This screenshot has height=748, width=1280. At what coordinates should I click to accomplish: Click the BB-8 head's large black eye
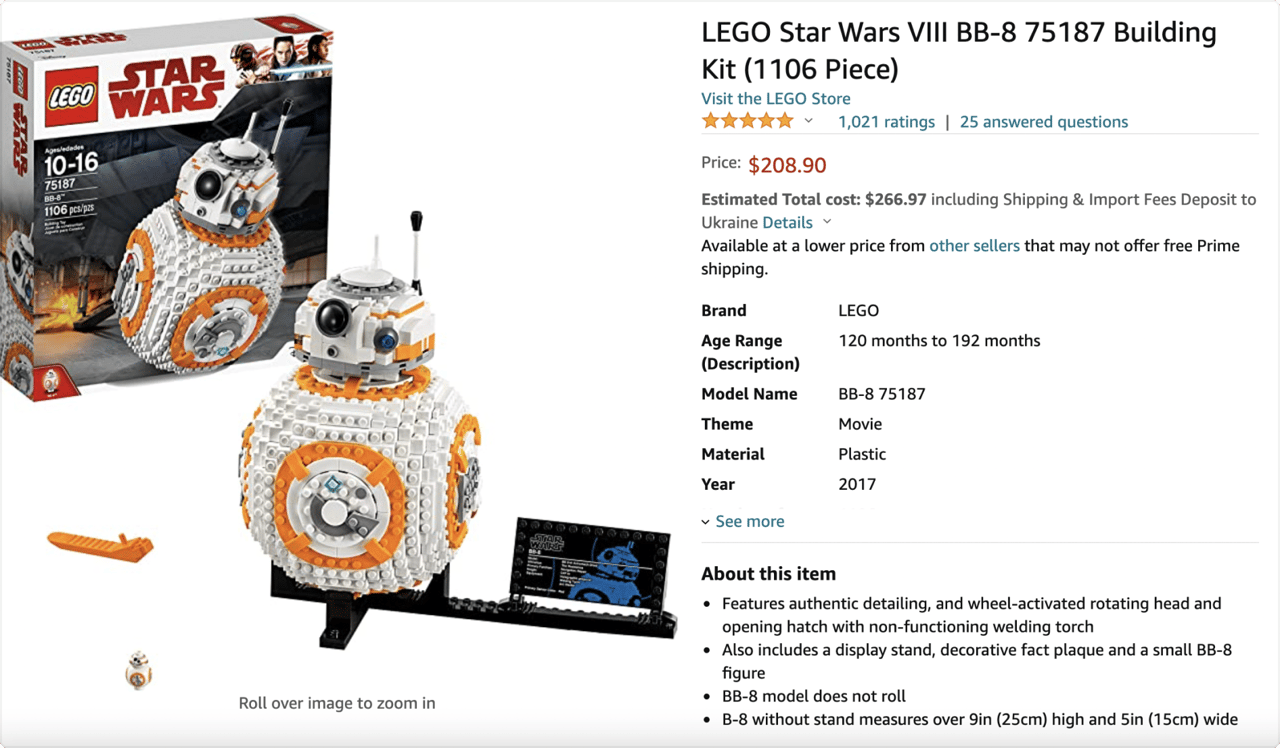coord(333,319)
